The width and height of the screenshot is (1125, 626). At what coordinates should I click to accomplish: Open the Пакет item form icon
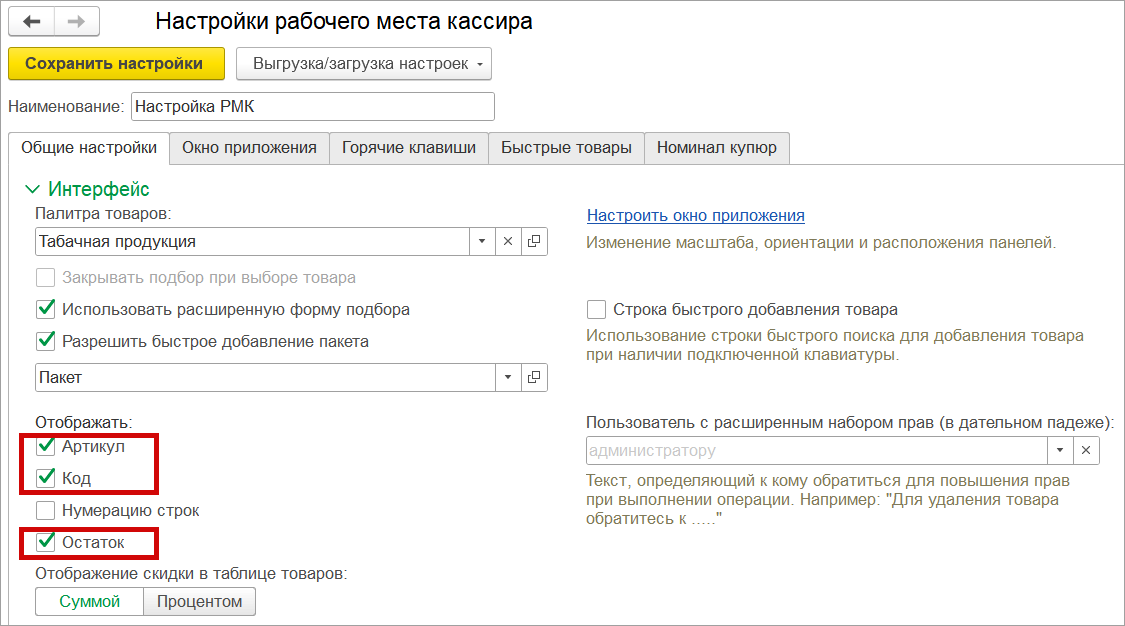point(534,377)
